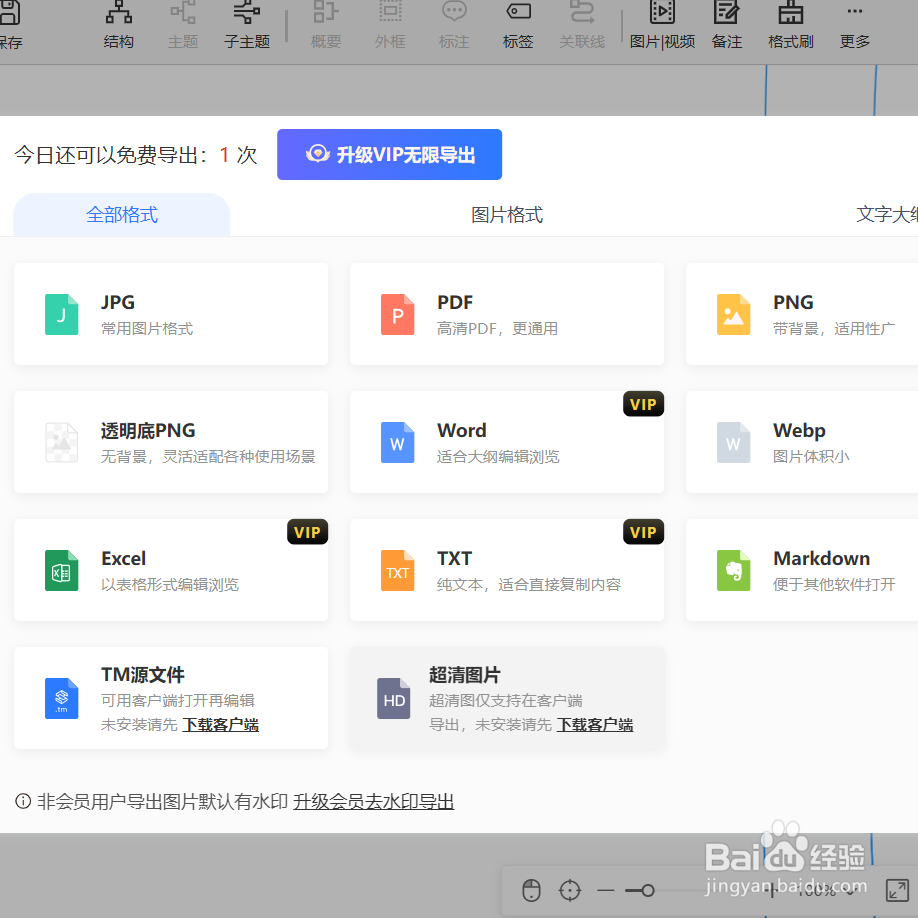Click 下载客户端 link under TM源文件

click(221, 725)
